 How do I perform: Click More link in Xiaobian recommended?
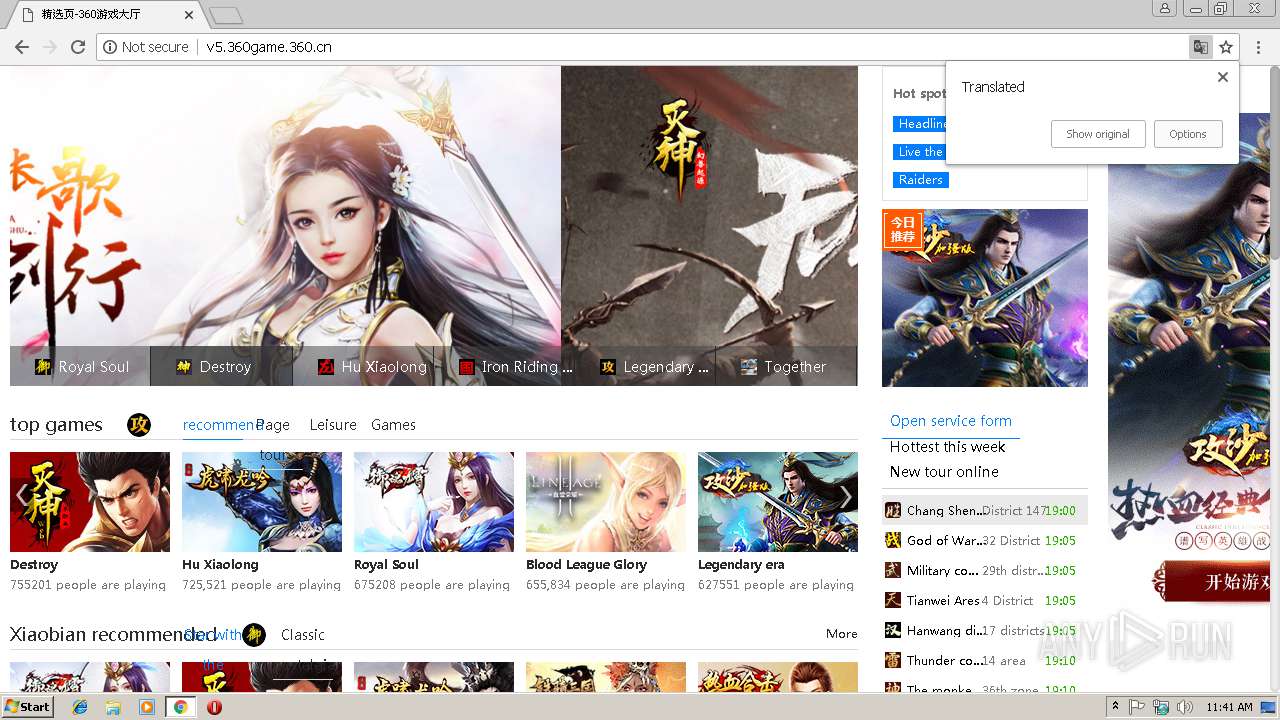842,634
